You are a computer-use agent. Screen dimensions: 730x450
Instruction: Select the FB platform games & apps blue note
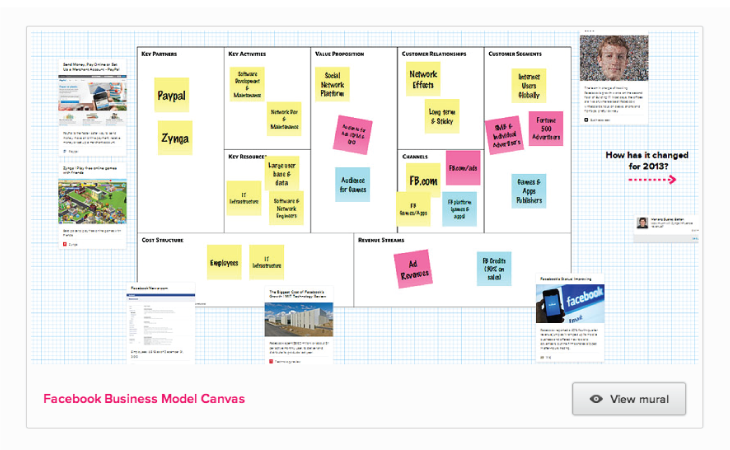(460, 209)
